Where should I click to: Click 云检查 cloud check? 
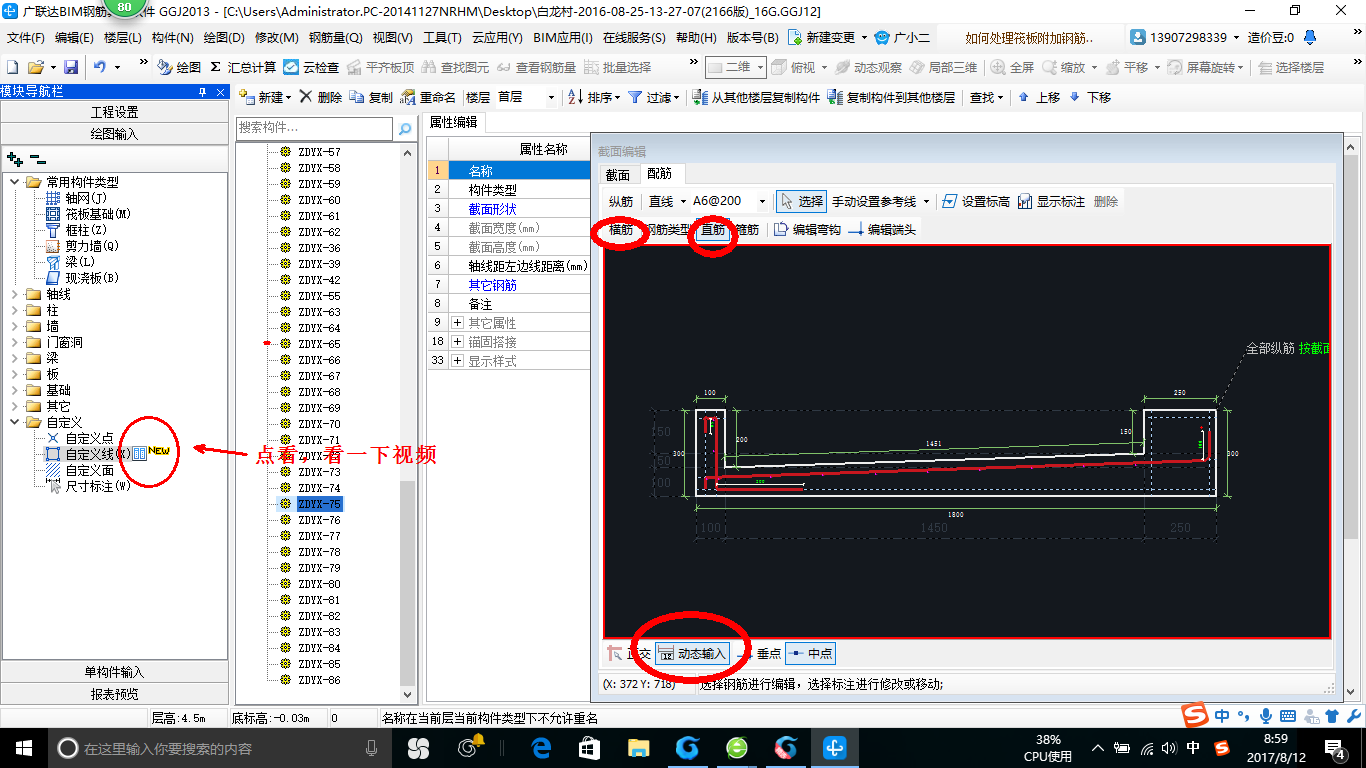[x=311, y=67]
